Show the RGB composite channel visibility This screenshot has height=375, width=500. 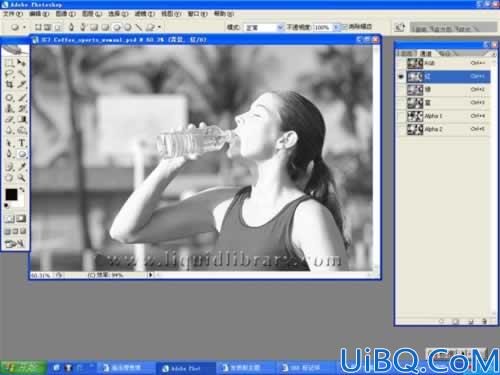tap(401, 63)
